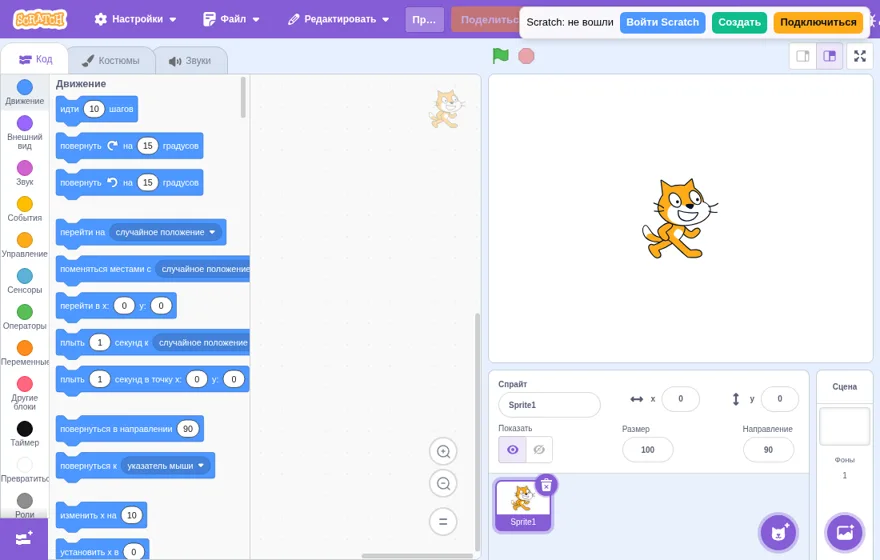
Task: Open the choose-a-sprite cat button
Action: [x=779, y=533]
